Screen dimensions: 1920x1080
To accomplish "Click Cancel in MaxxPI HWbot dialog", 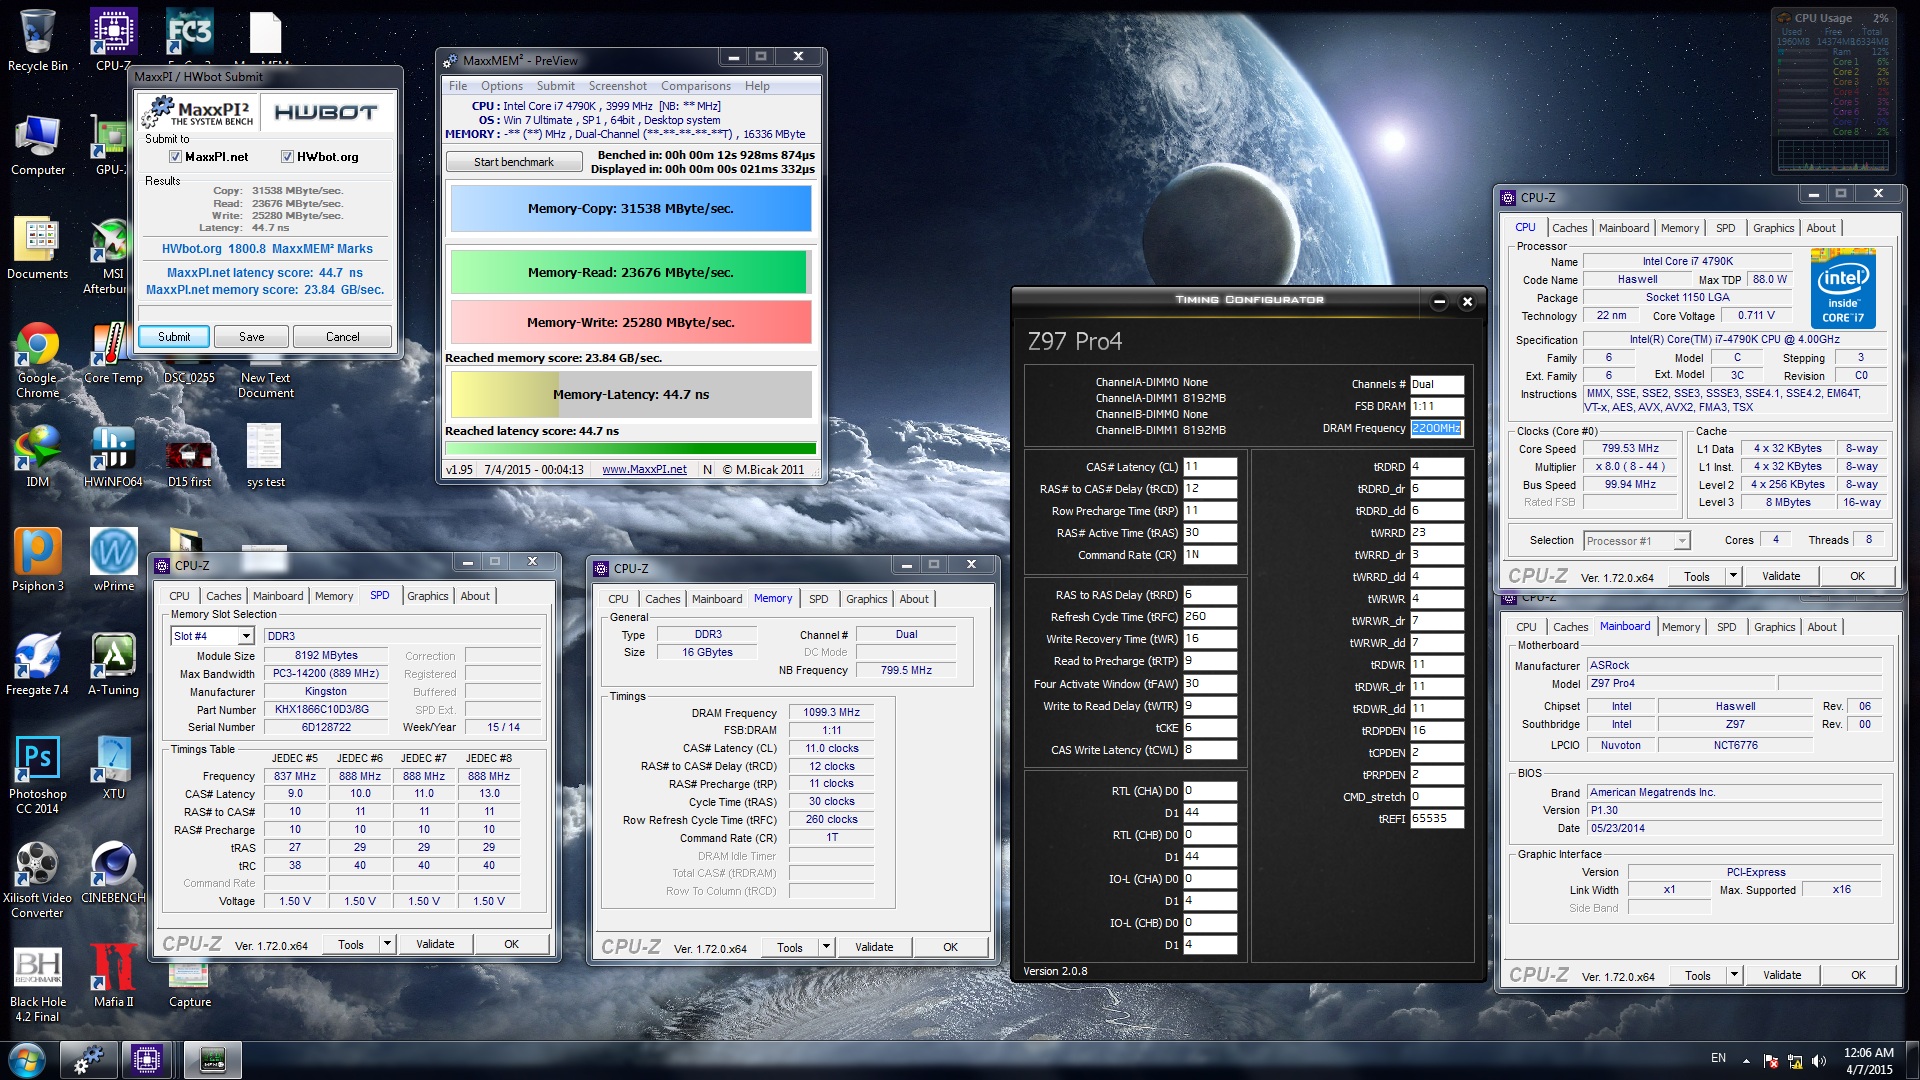I will 342,337.
